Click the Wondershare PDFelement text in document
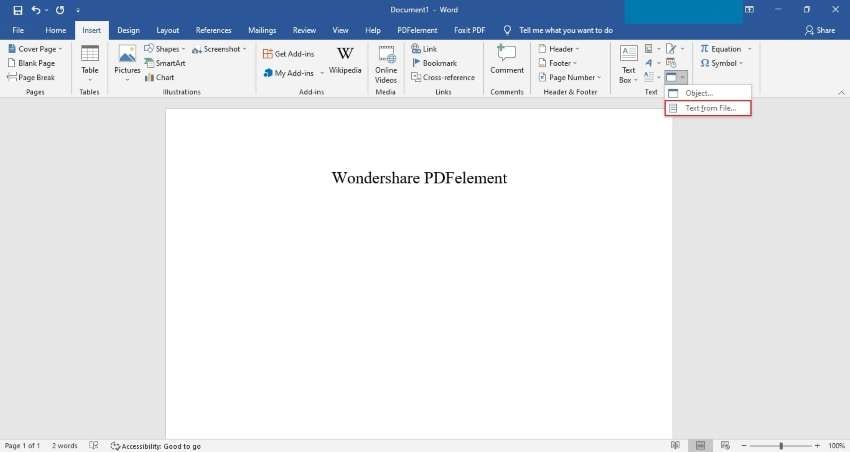Screen dimensions: 850x452 [419, 178]
